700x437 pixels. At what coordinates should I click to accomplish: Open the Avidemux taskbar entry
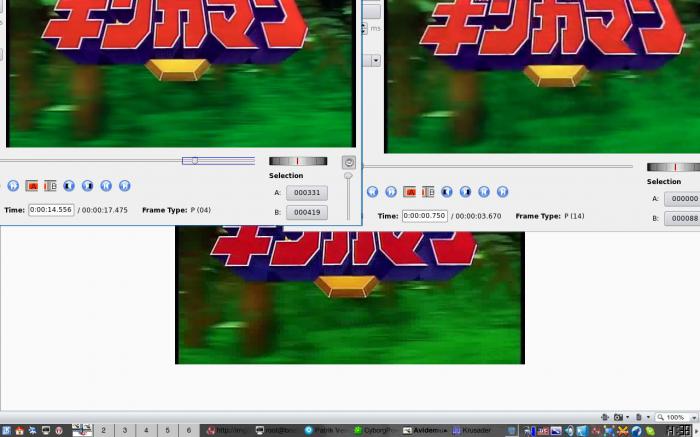point(426,431)
